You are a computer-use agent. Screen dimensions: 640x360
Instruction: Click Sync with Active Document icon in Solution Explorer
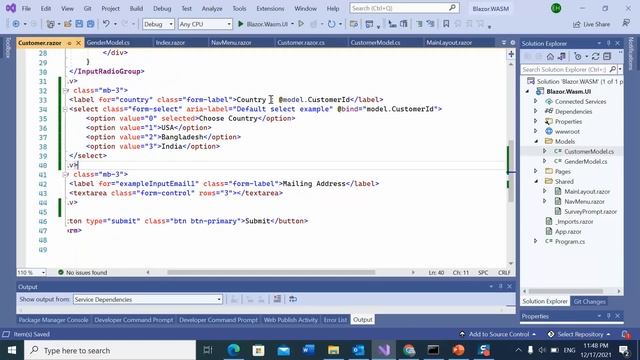click(562, 56)
